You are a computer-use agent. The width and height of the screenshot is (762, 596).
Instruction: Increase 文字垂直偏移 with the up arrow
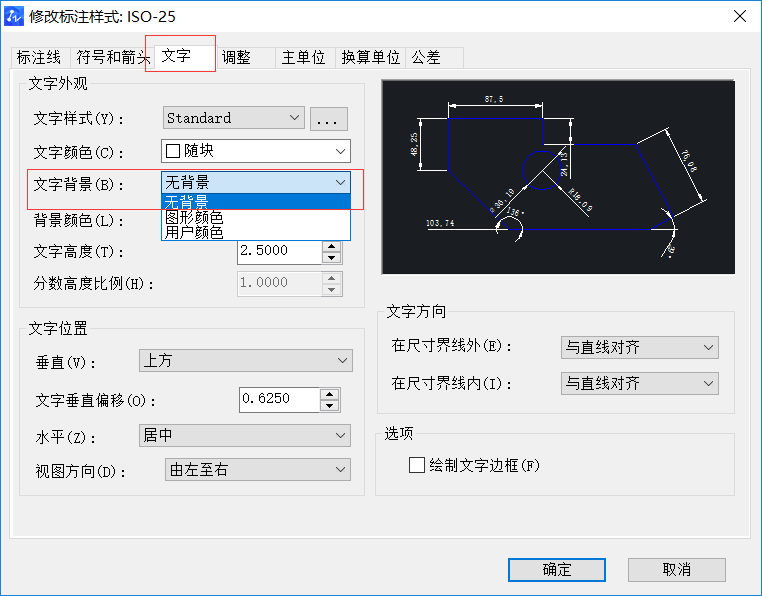click(329, 394)
